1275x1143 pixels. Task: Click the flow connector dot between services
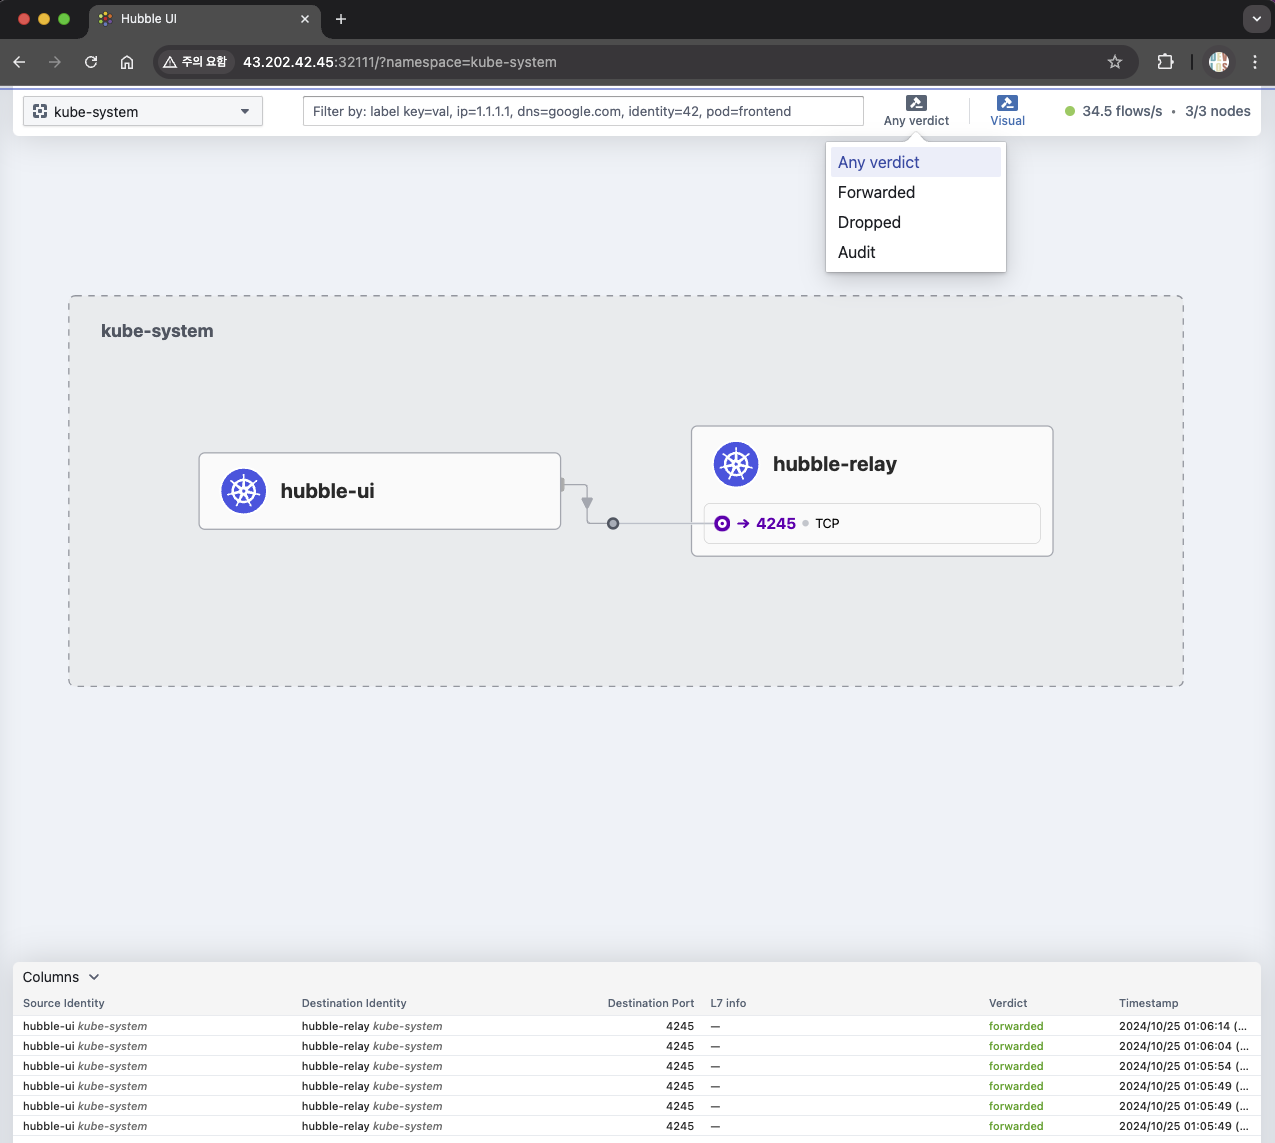[613, 523]
